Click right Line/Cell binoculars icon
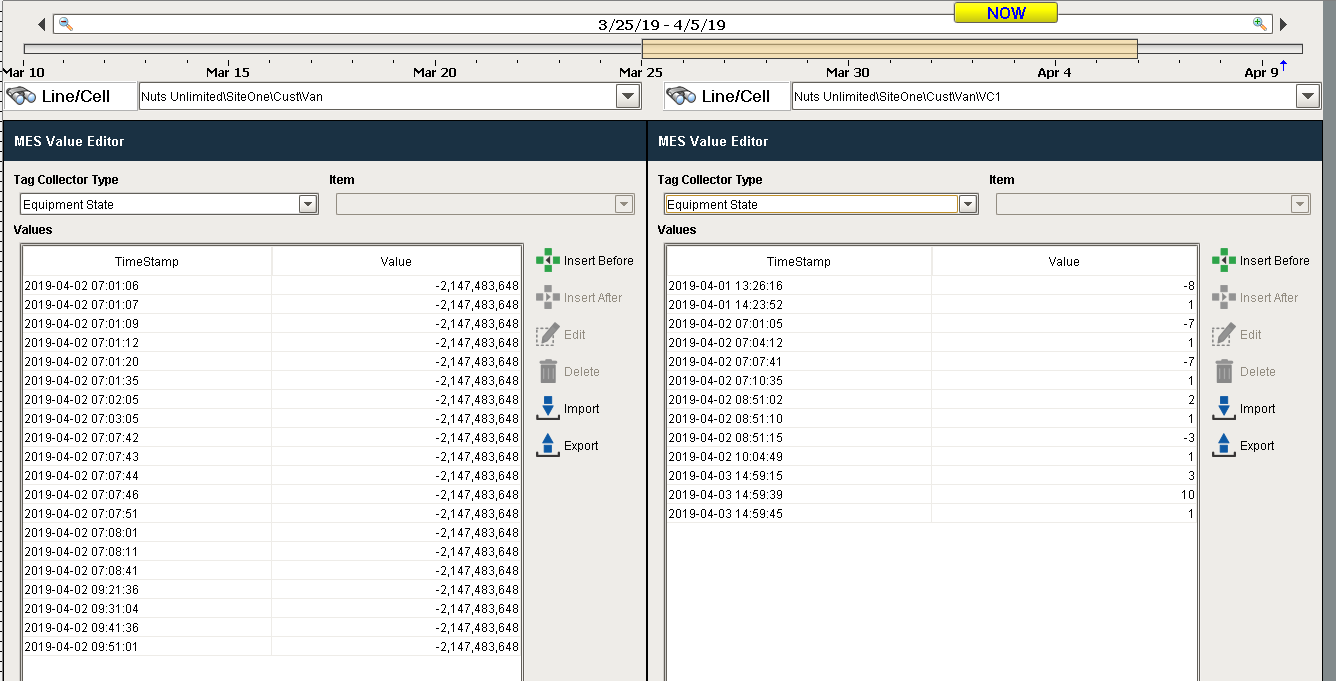The width and height of the screenshot is (1336, 681). point(682,96)
